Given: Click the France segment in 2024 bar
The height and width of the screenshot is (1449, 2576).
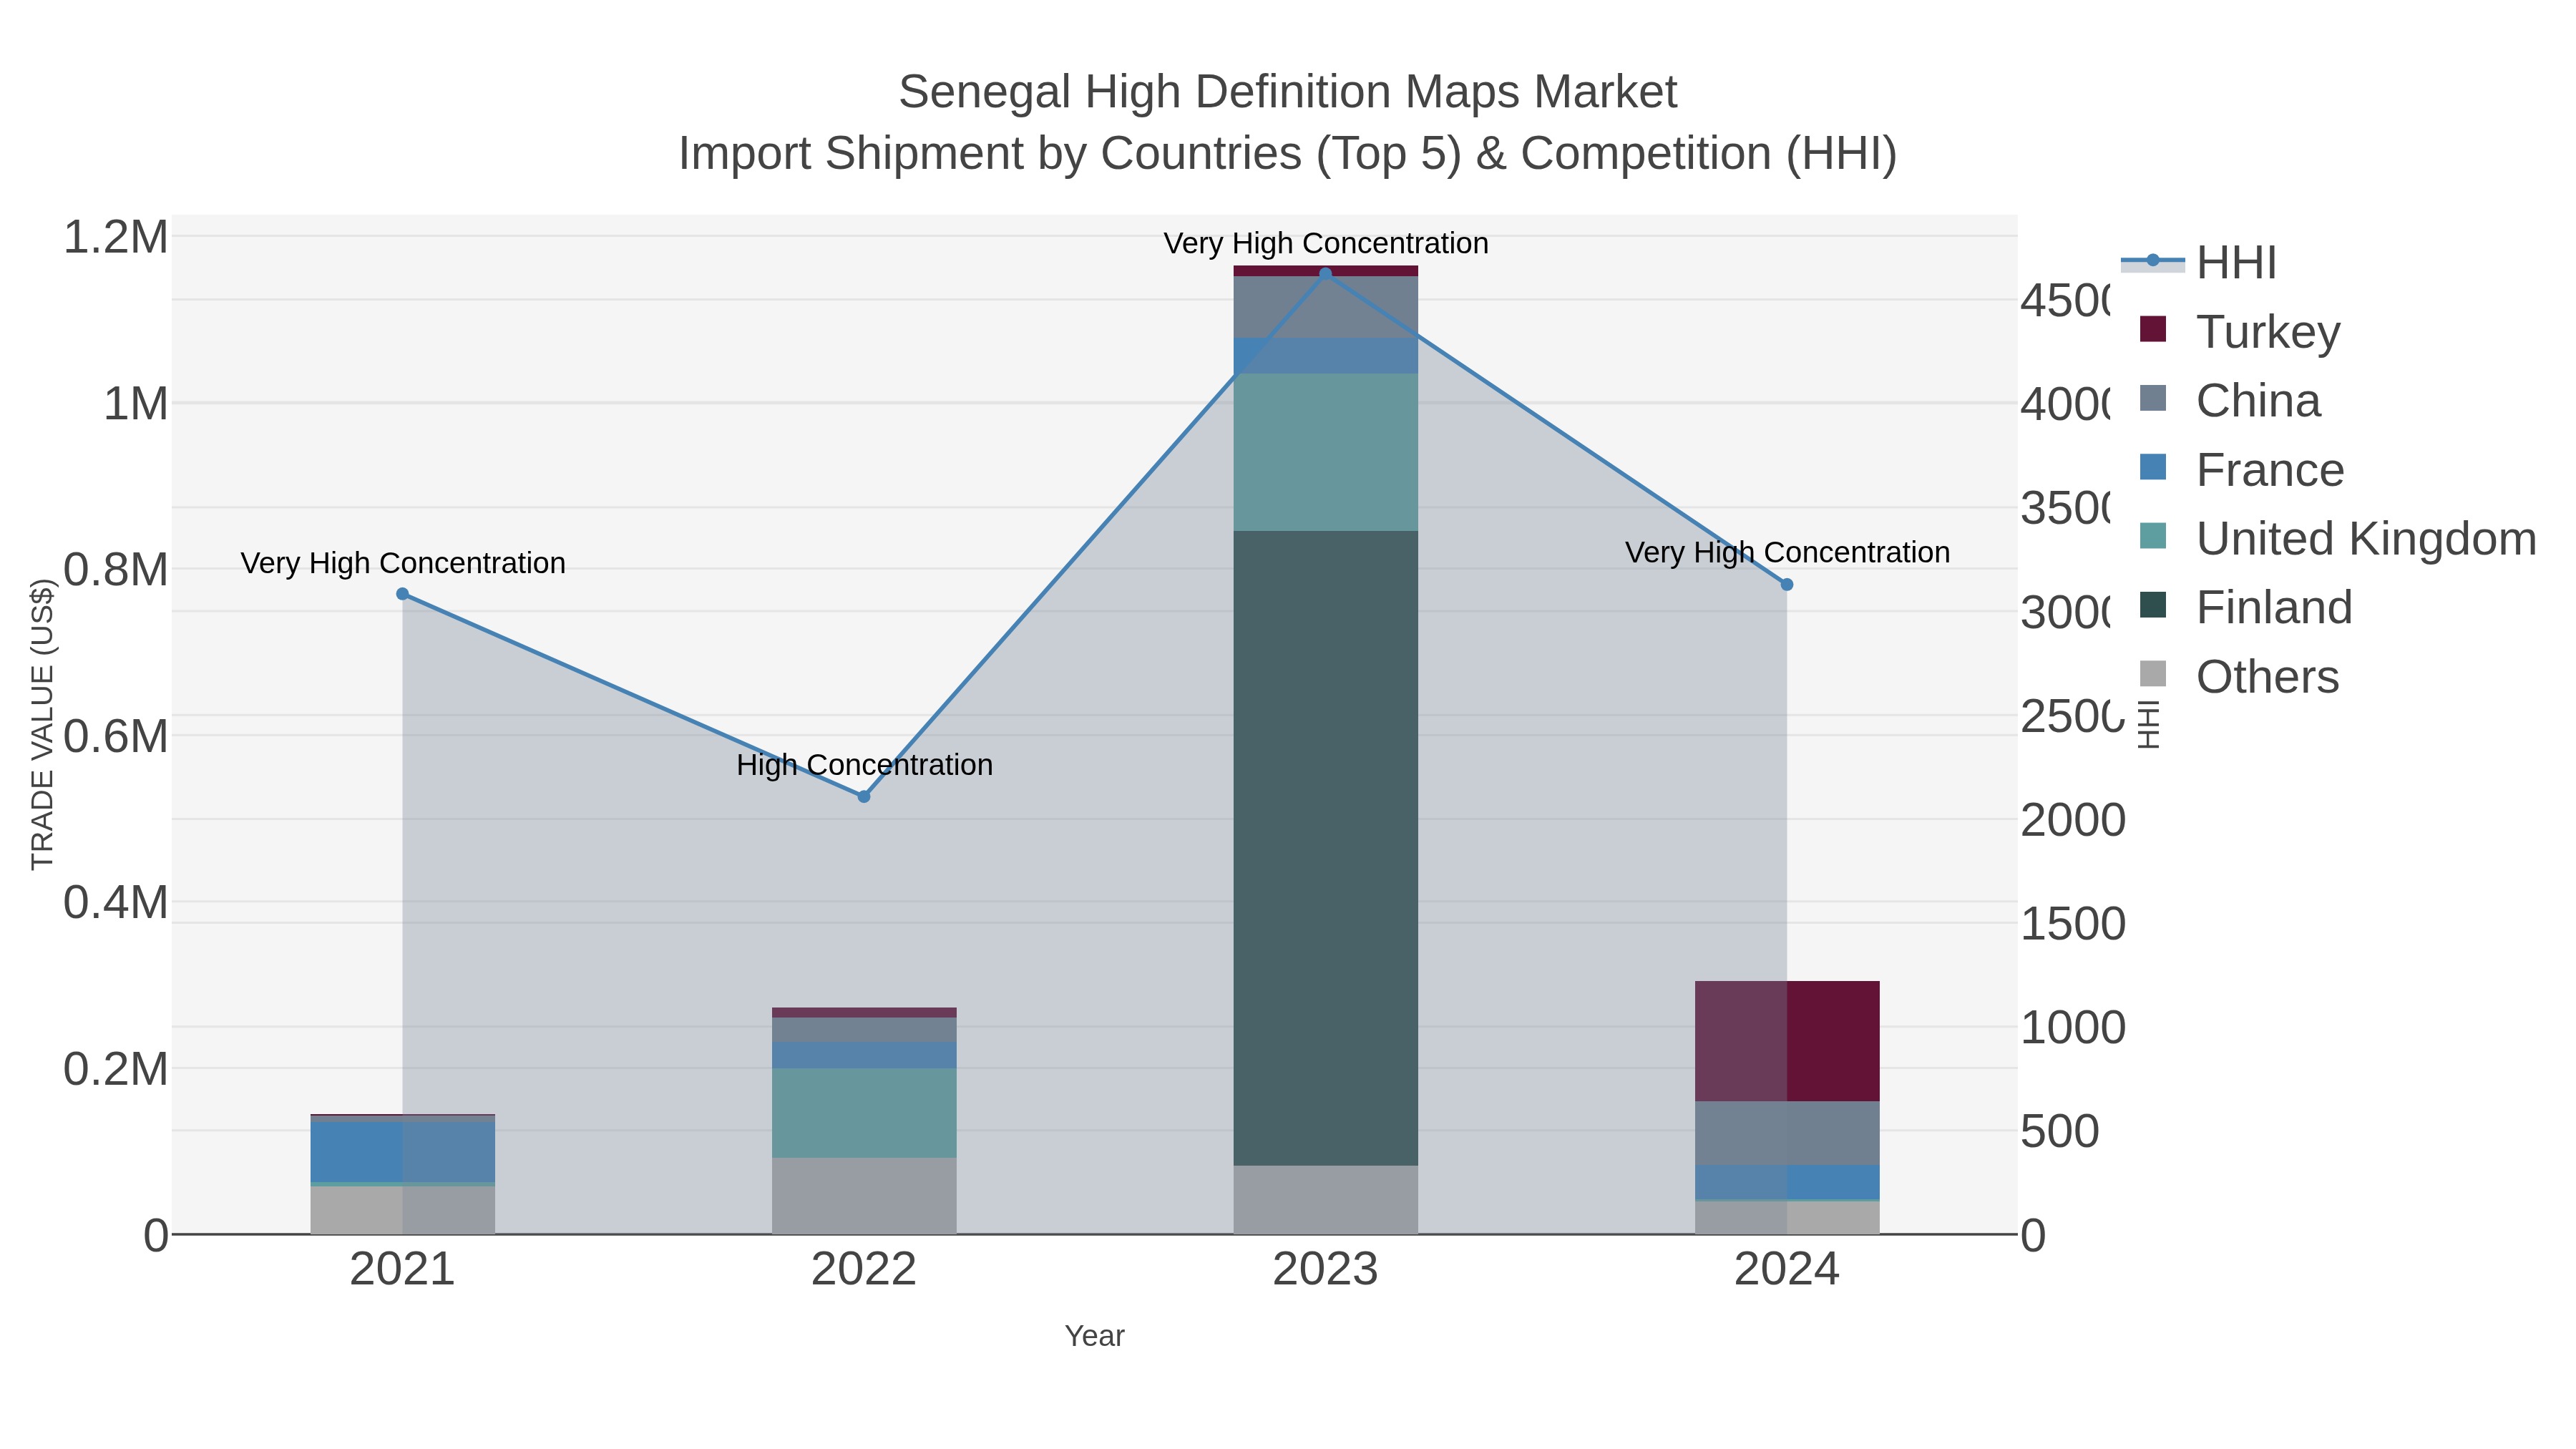Looking at the screenshot, I should 1787,1182.
